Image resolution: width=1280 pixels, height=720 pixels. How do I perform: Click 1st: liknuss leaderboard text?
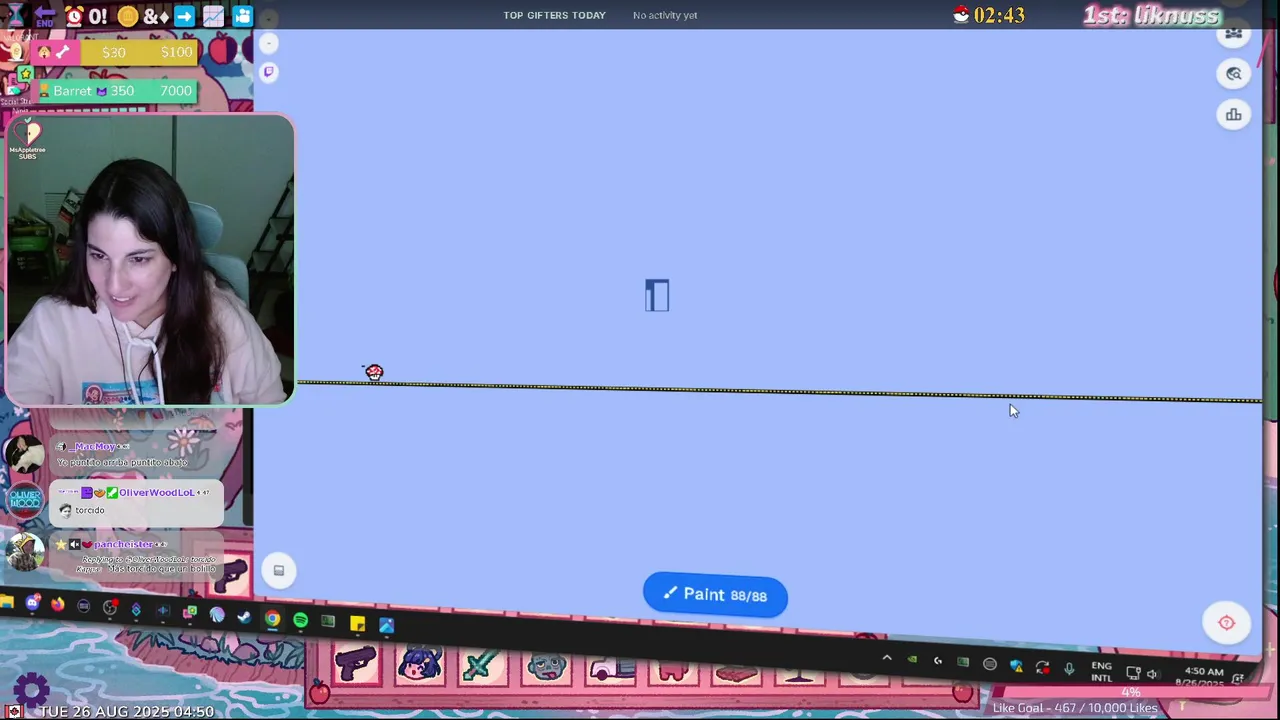[x=1152, y=15]
